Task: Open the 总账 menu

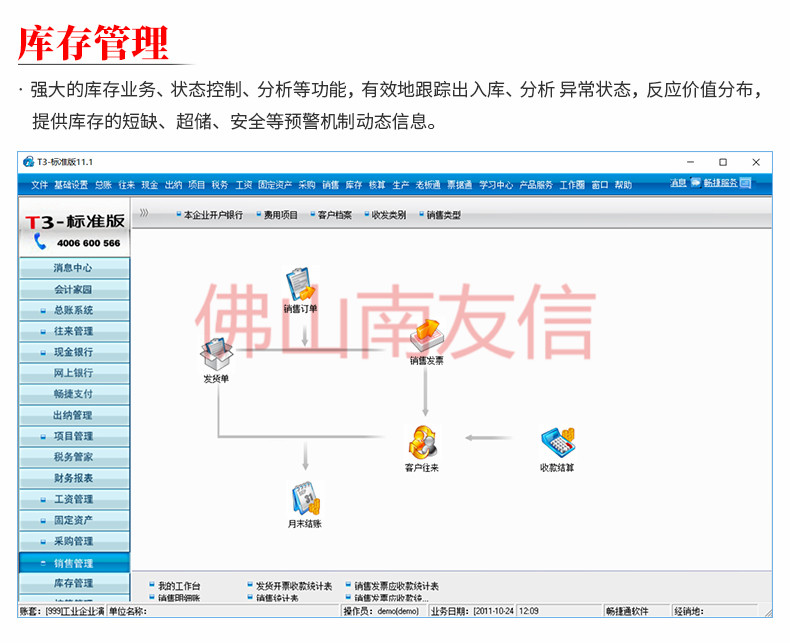Action: click(103, 185)
